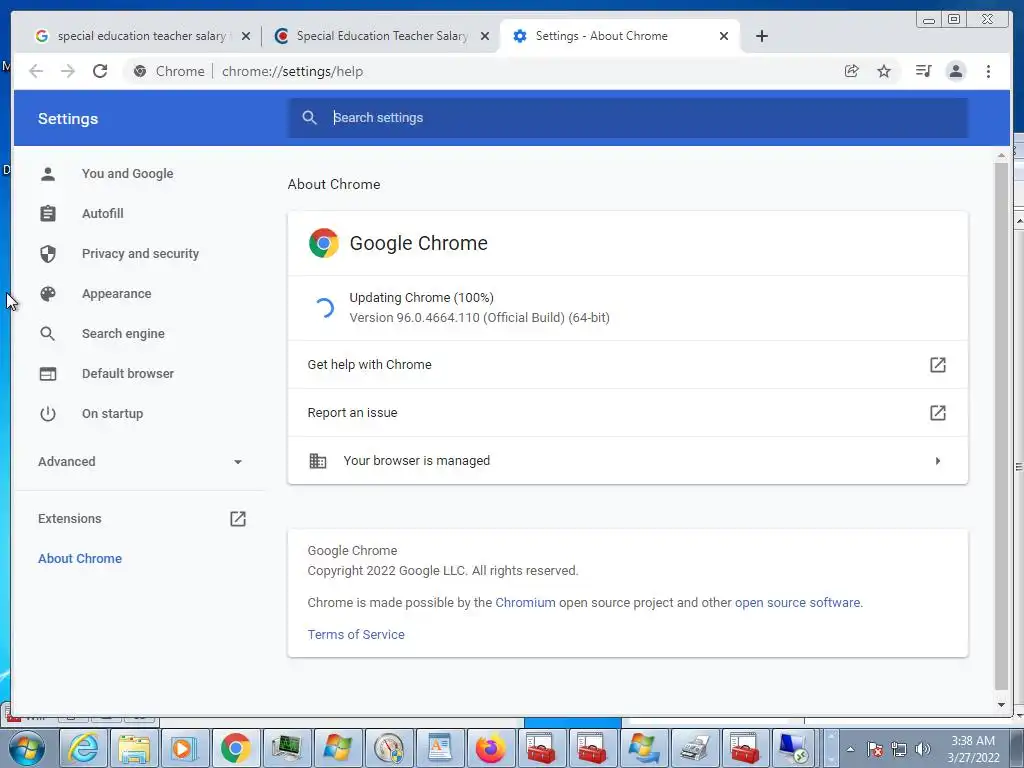Click the Autofill clipboard icon
The image size is (1024, 768).
[x=48, y=214]
